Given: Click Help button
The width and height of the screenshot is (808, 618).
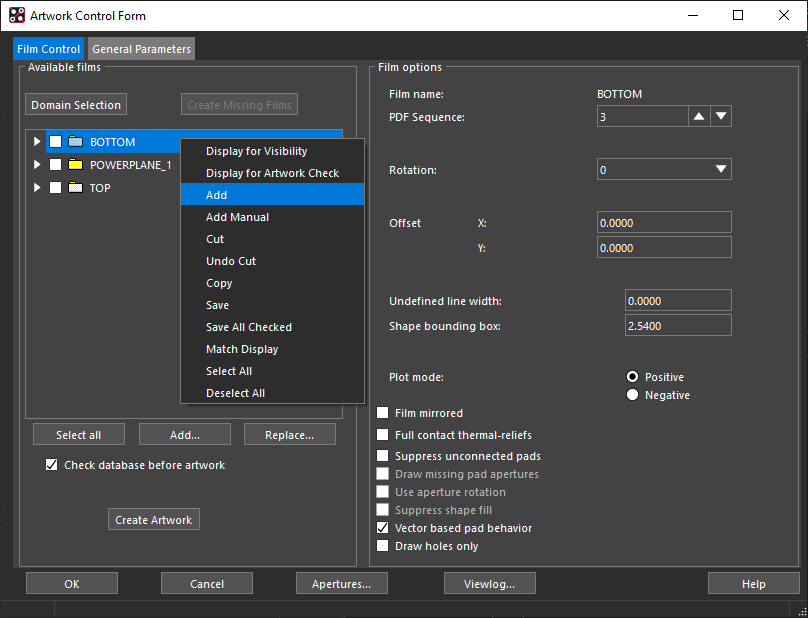Looking at the screenshot, I should point(753,583).
